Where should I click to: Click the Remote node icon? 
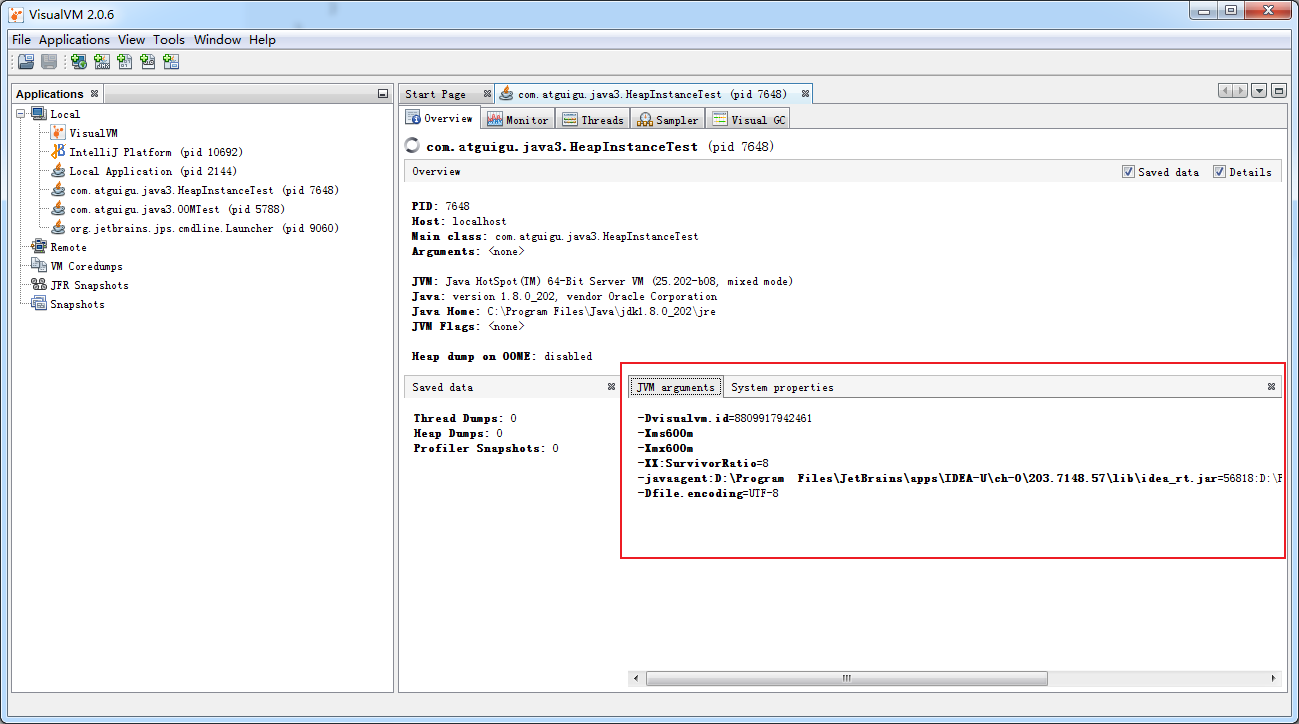(39, 247)
